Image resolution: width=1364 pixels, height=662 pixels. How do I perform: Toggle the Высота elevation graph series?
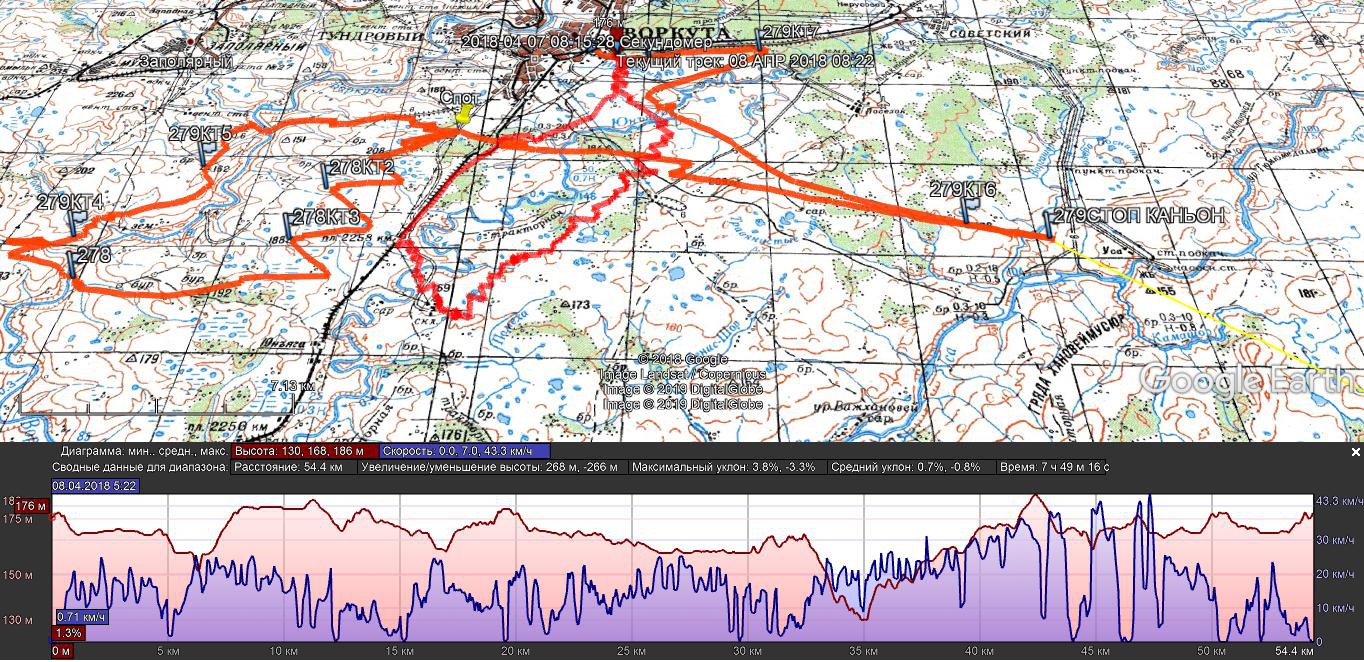(x=303, y=452)
